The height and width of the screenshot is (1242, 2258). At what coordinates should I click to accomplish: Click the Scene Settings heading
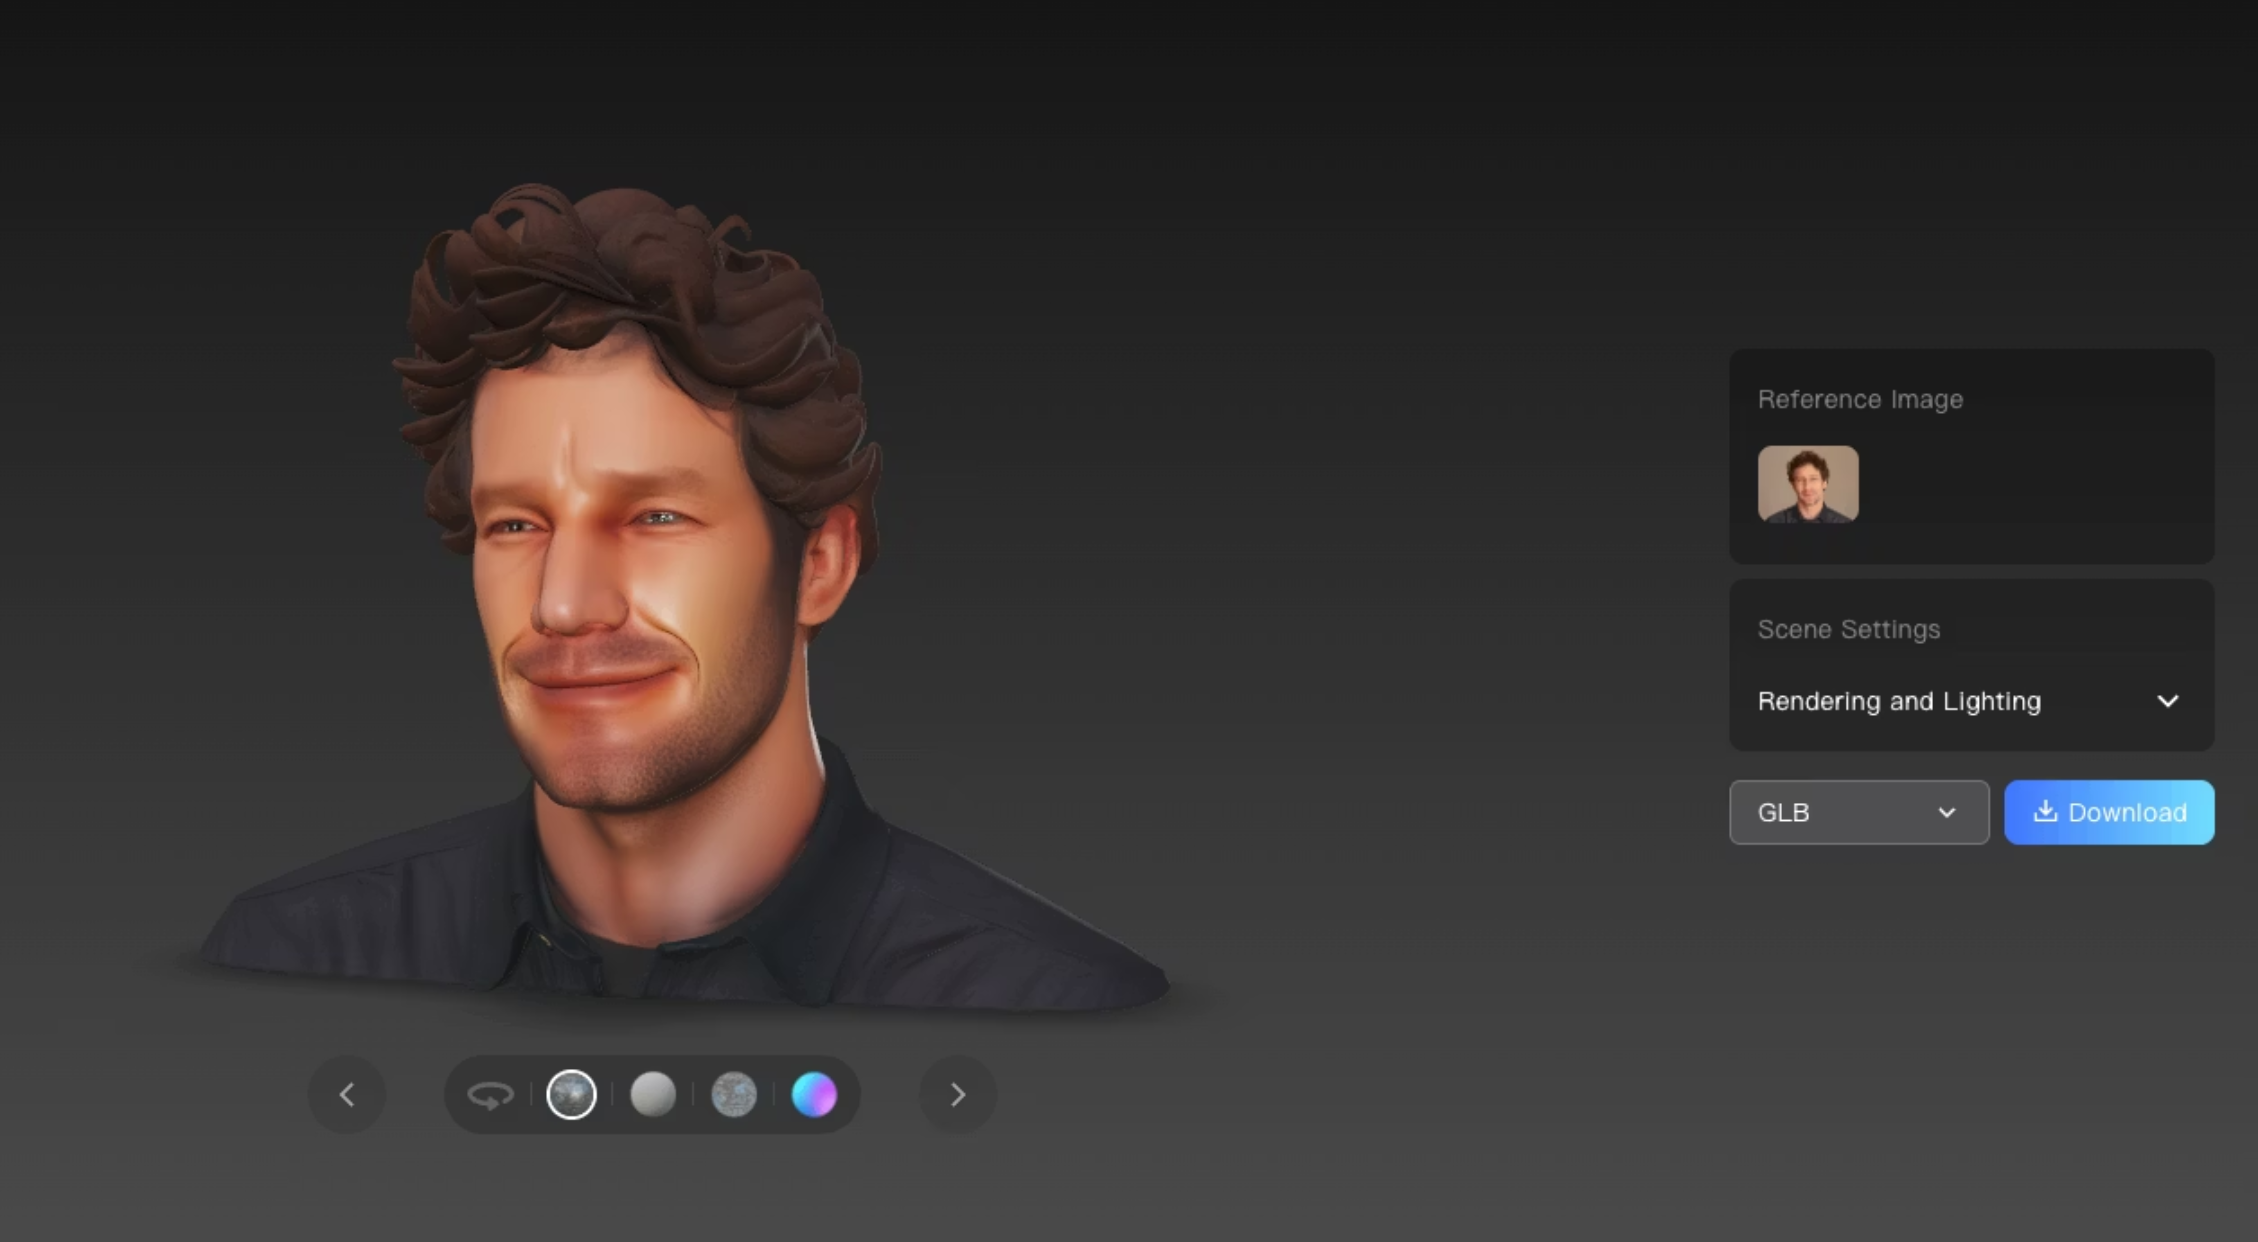(x=1848, y=629)
